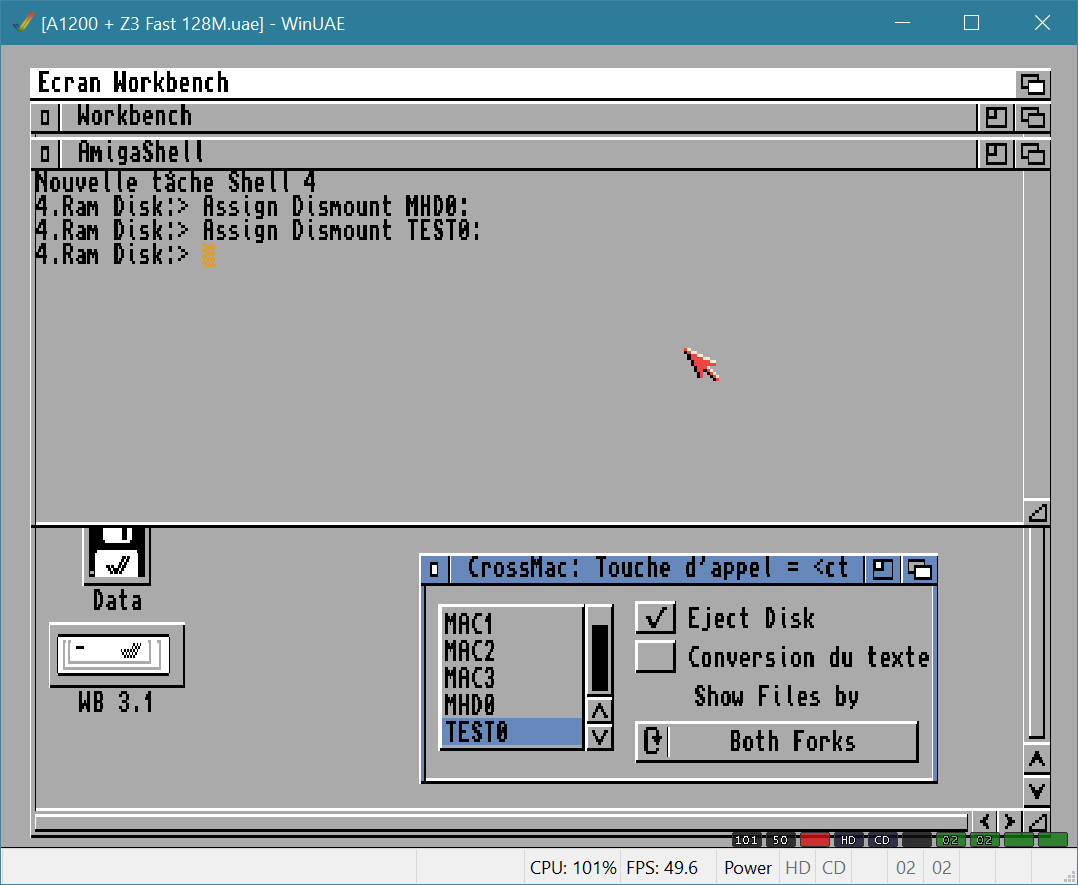Close the WinUAE window

[x=1042, y=23]
